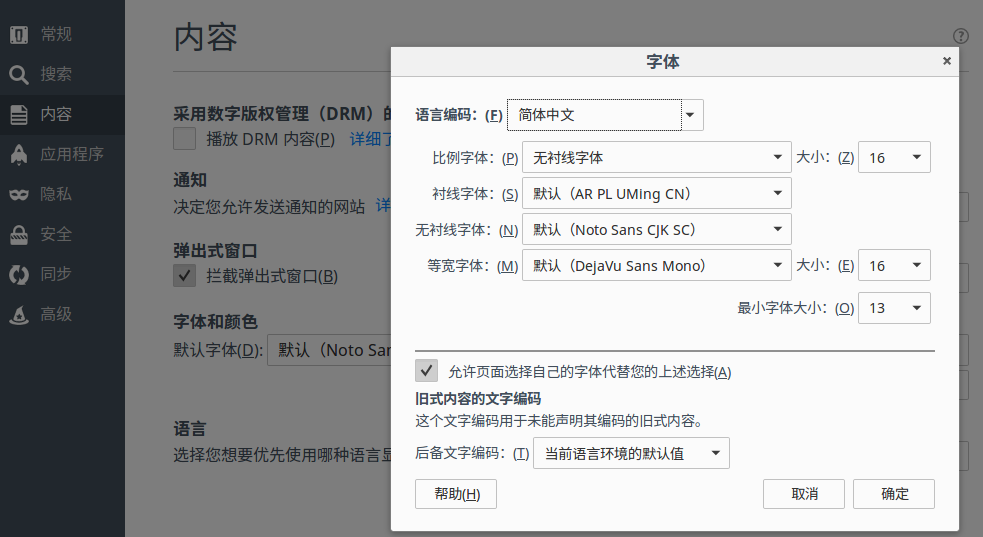Click the help question mark icon
Screen dimensions: 983x537
click(x=961, y=36)
